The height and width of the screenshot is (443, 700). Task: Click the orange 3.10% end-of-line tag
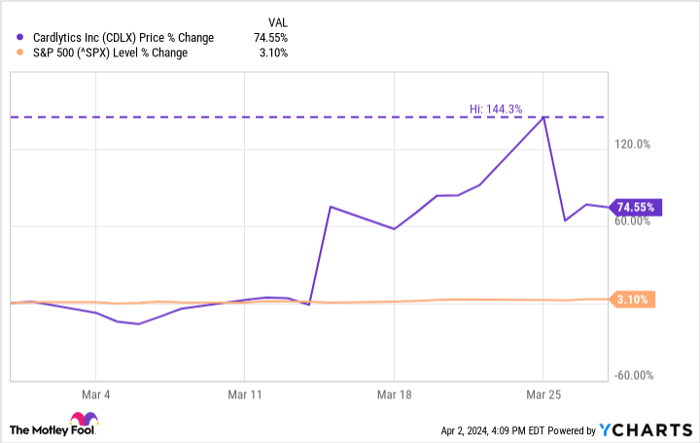pyautogui.click(x=635, y=299)
